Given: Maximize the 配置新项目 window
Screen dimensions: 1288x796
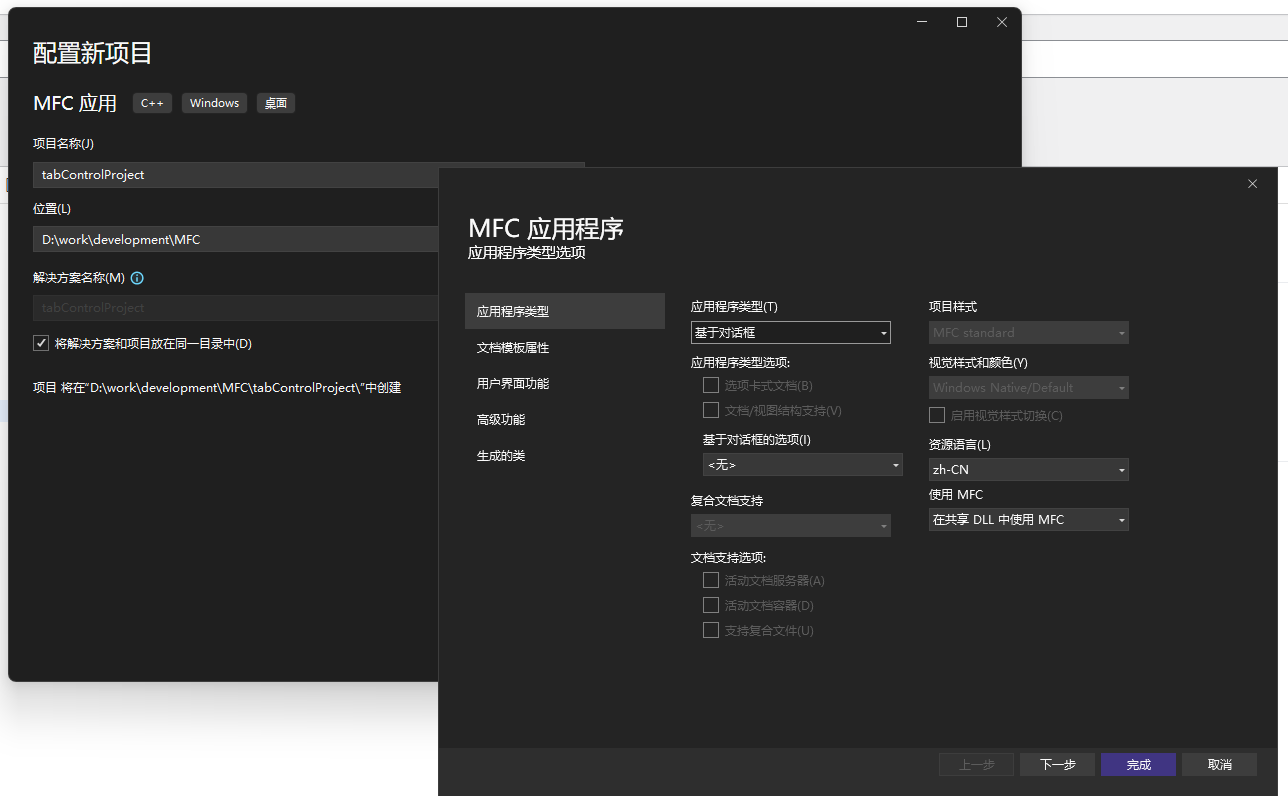Looking at the screenshot, I should tap(961, 22).
